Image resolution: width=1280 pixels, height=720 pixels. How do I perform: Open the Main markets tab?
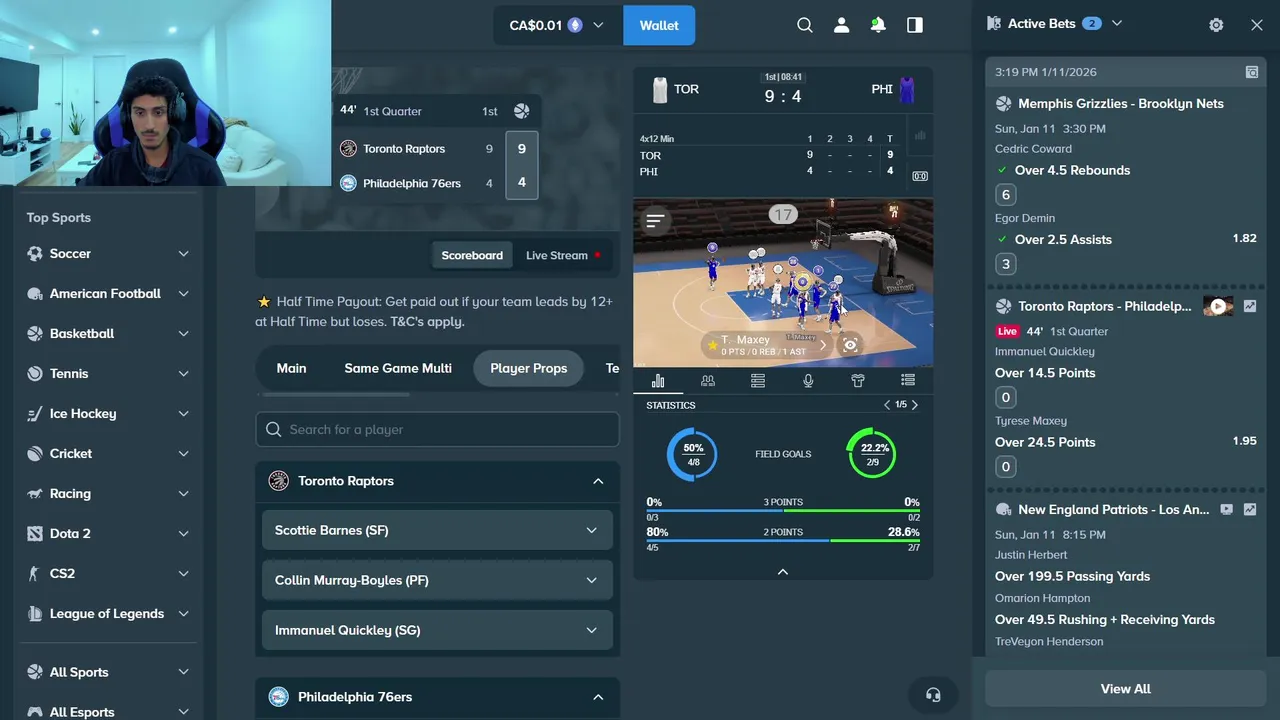click(x=291, y=368)
